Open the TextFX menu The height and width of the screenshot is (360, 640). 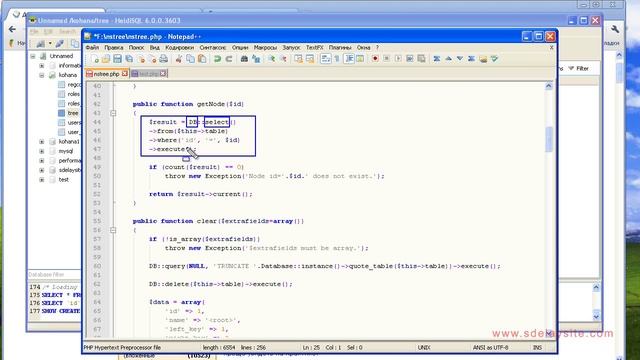[314, 48]
